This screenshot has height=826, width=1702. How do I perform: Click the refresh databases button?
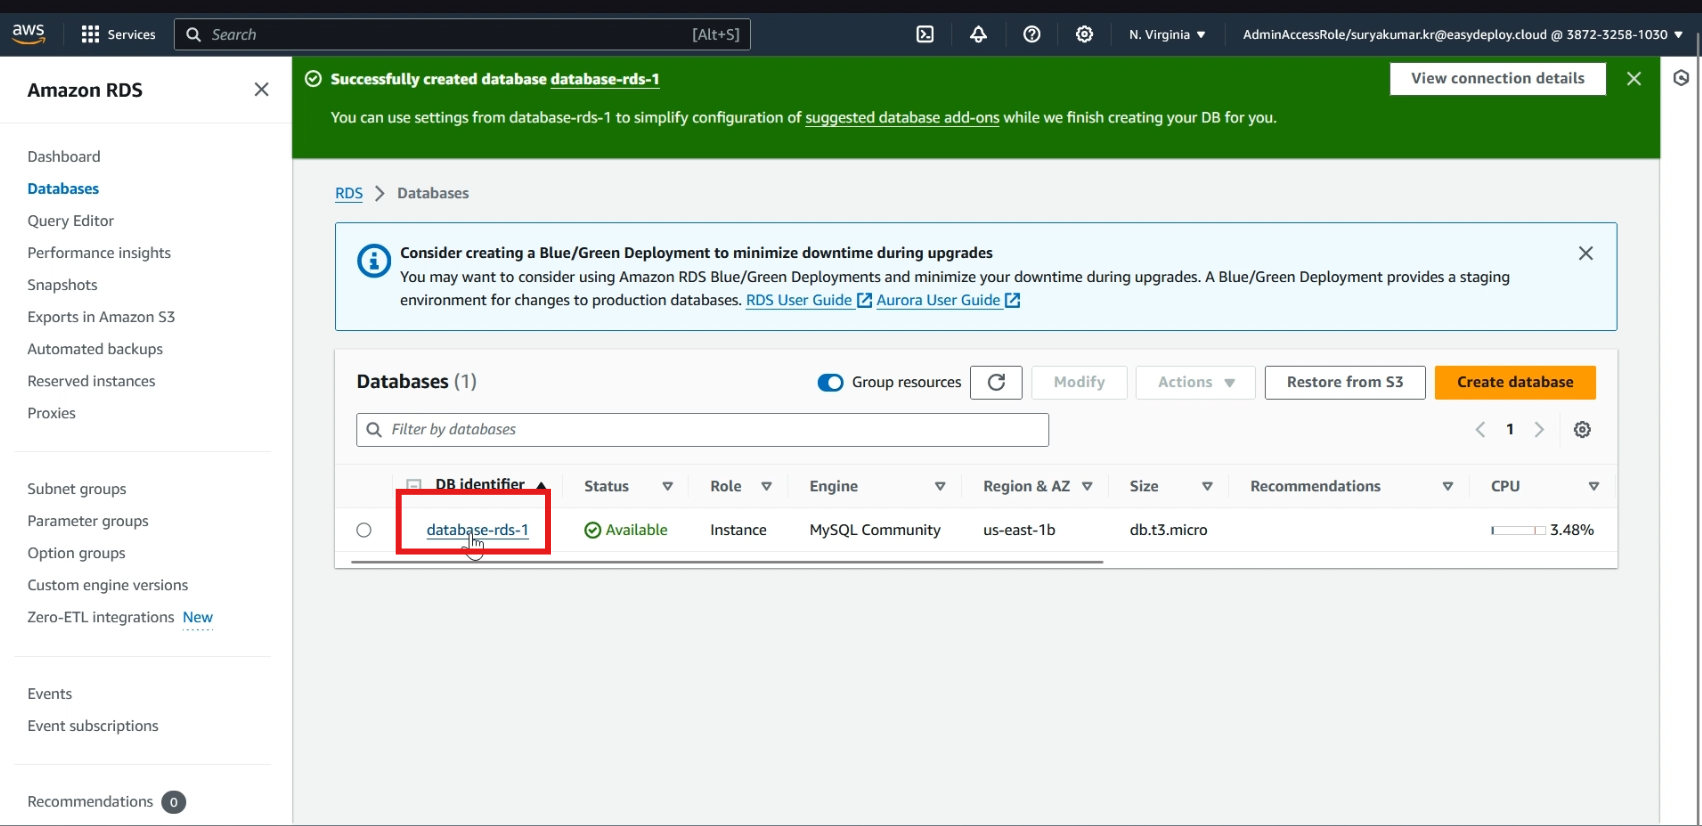(996, 382)
